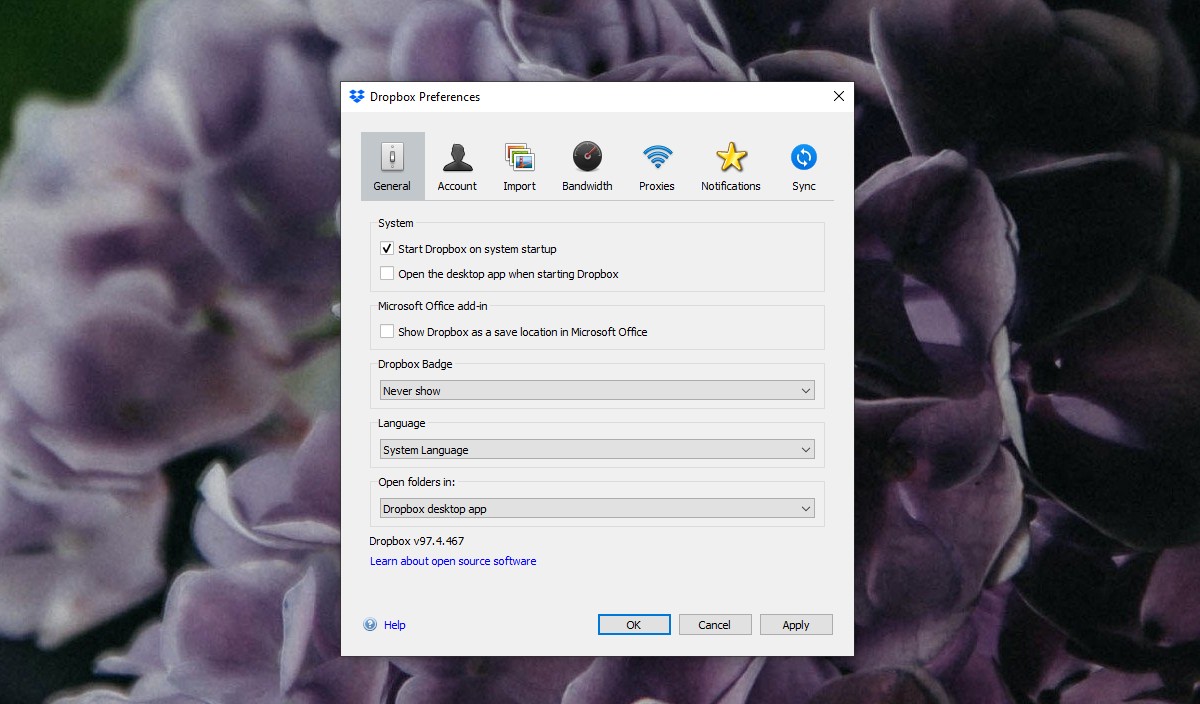Click the blue Help question mark icon
This screenshot has height=704, width=1200.
(x=370, y=625)
